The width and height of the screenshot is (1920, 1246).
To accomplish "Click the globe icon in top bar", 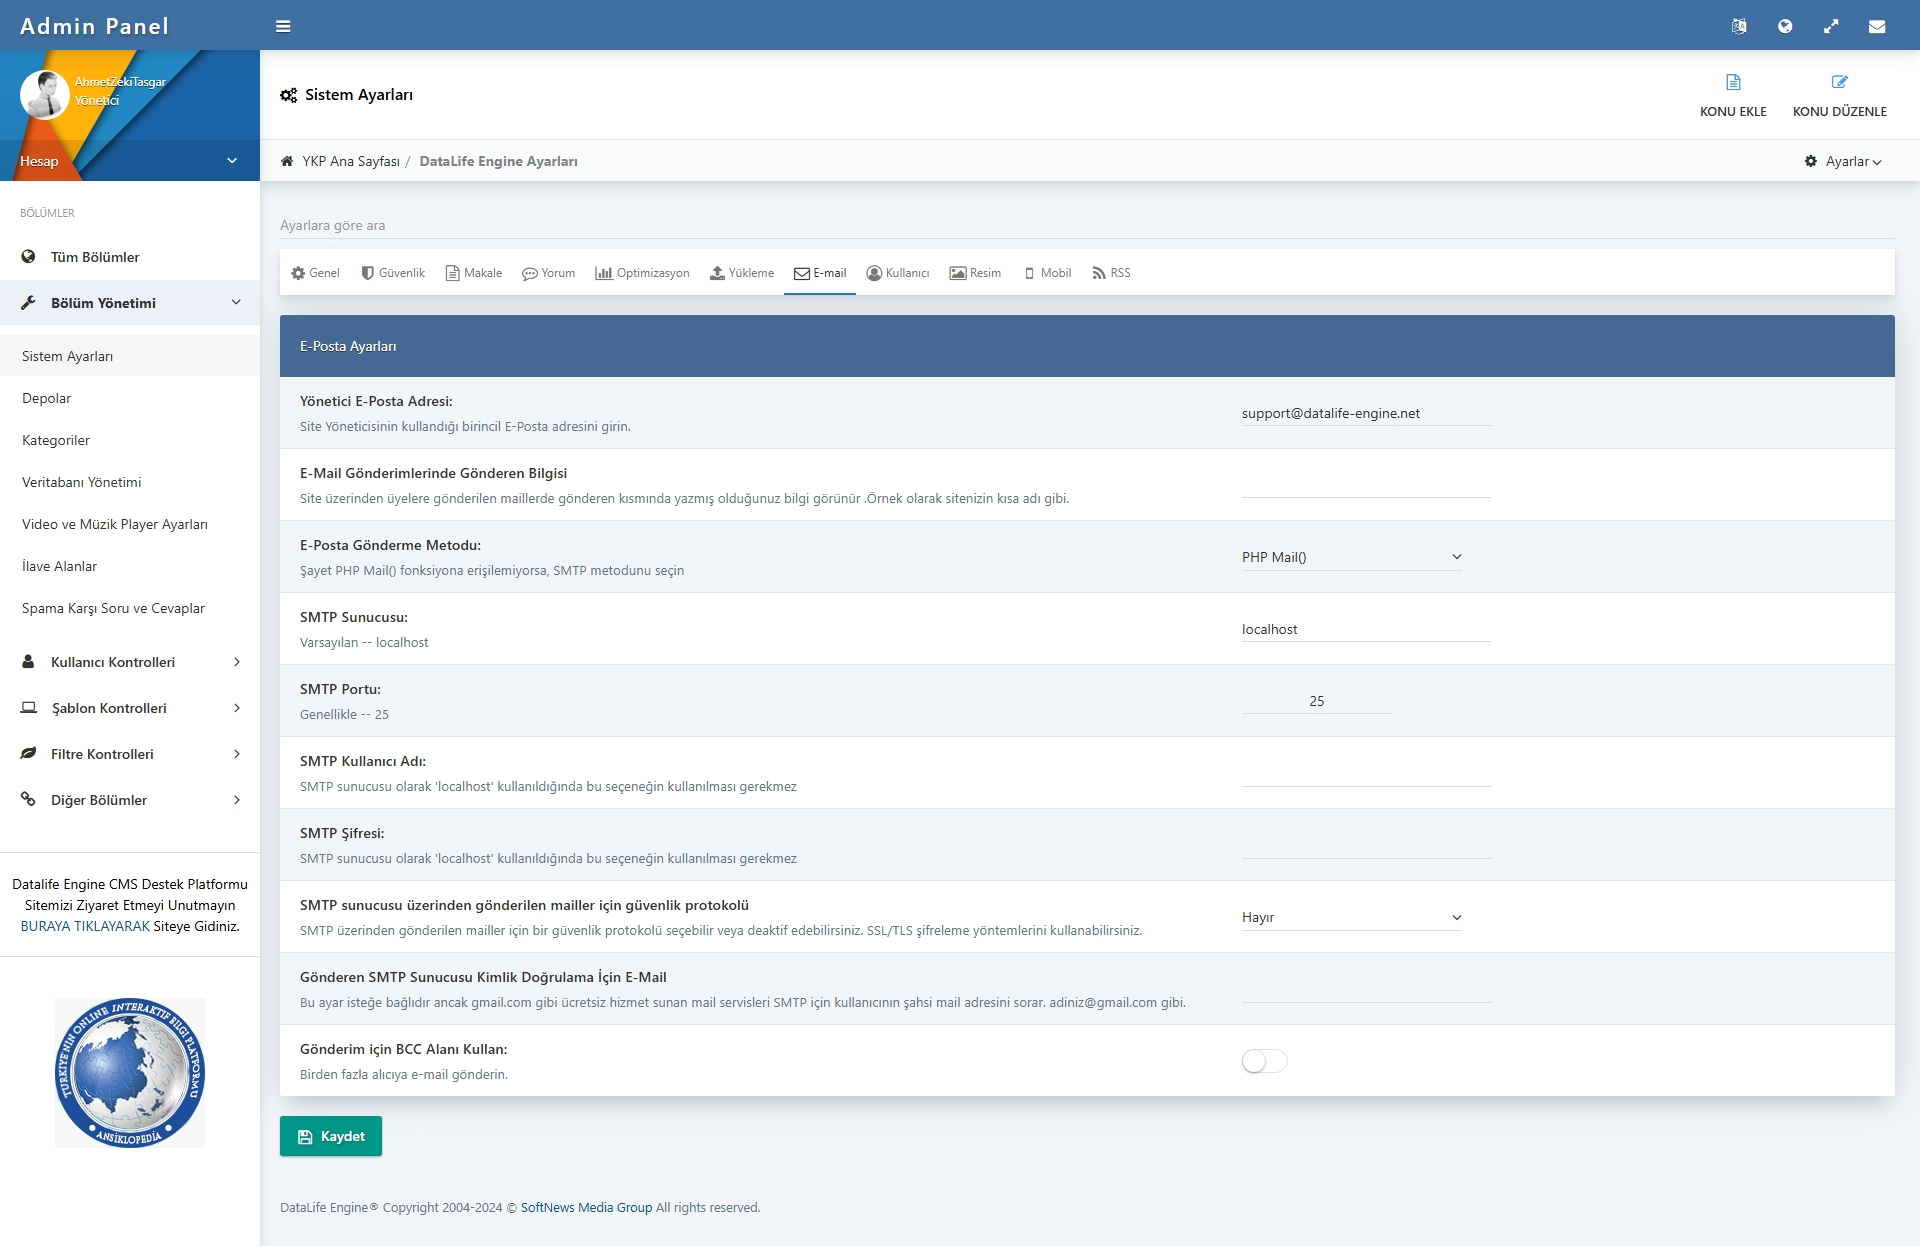I will (x=1785, y=26).
